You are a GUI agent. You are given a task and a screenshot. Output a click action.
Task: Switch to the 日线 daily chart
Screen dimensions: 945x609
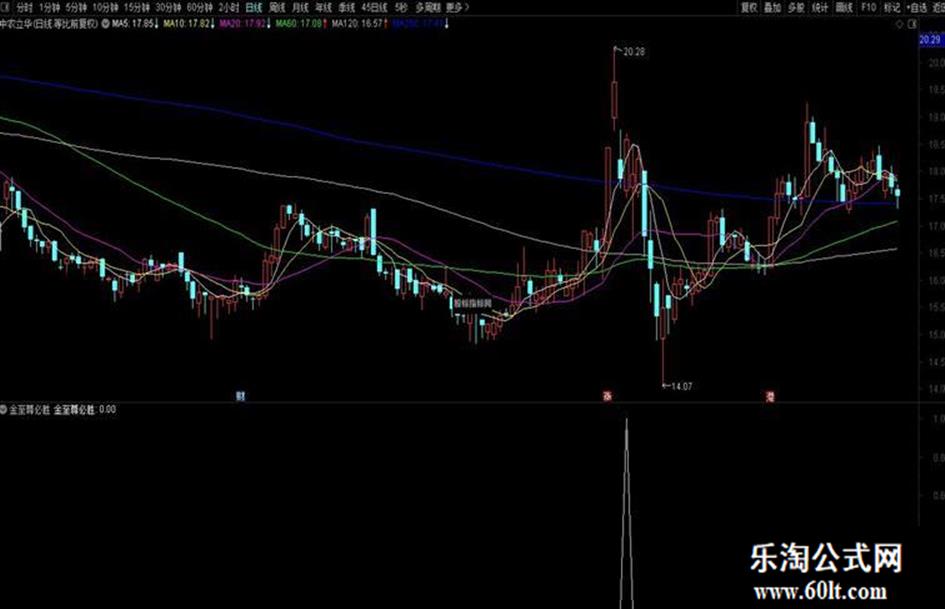[x=254, y=7]
